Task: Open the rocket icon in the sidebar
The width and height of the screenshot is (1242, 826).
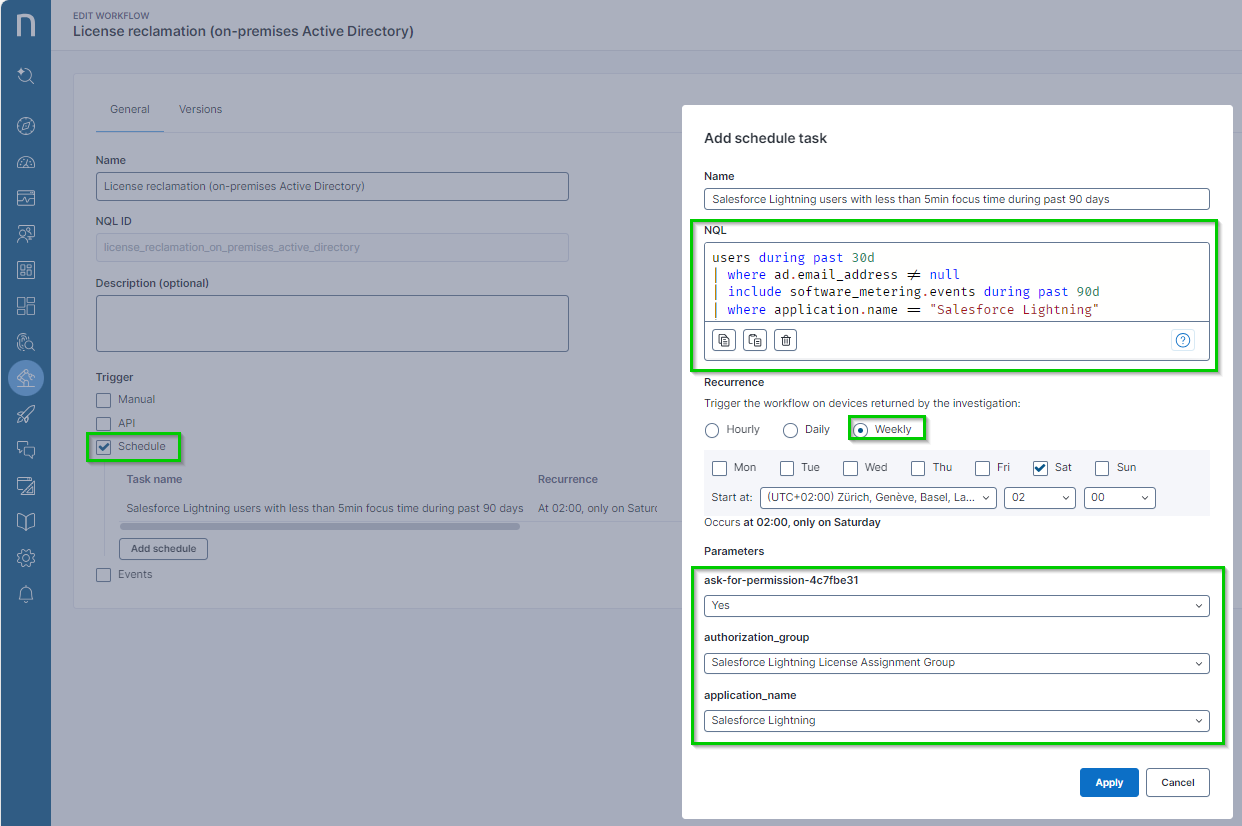Action: coord(26,414)
